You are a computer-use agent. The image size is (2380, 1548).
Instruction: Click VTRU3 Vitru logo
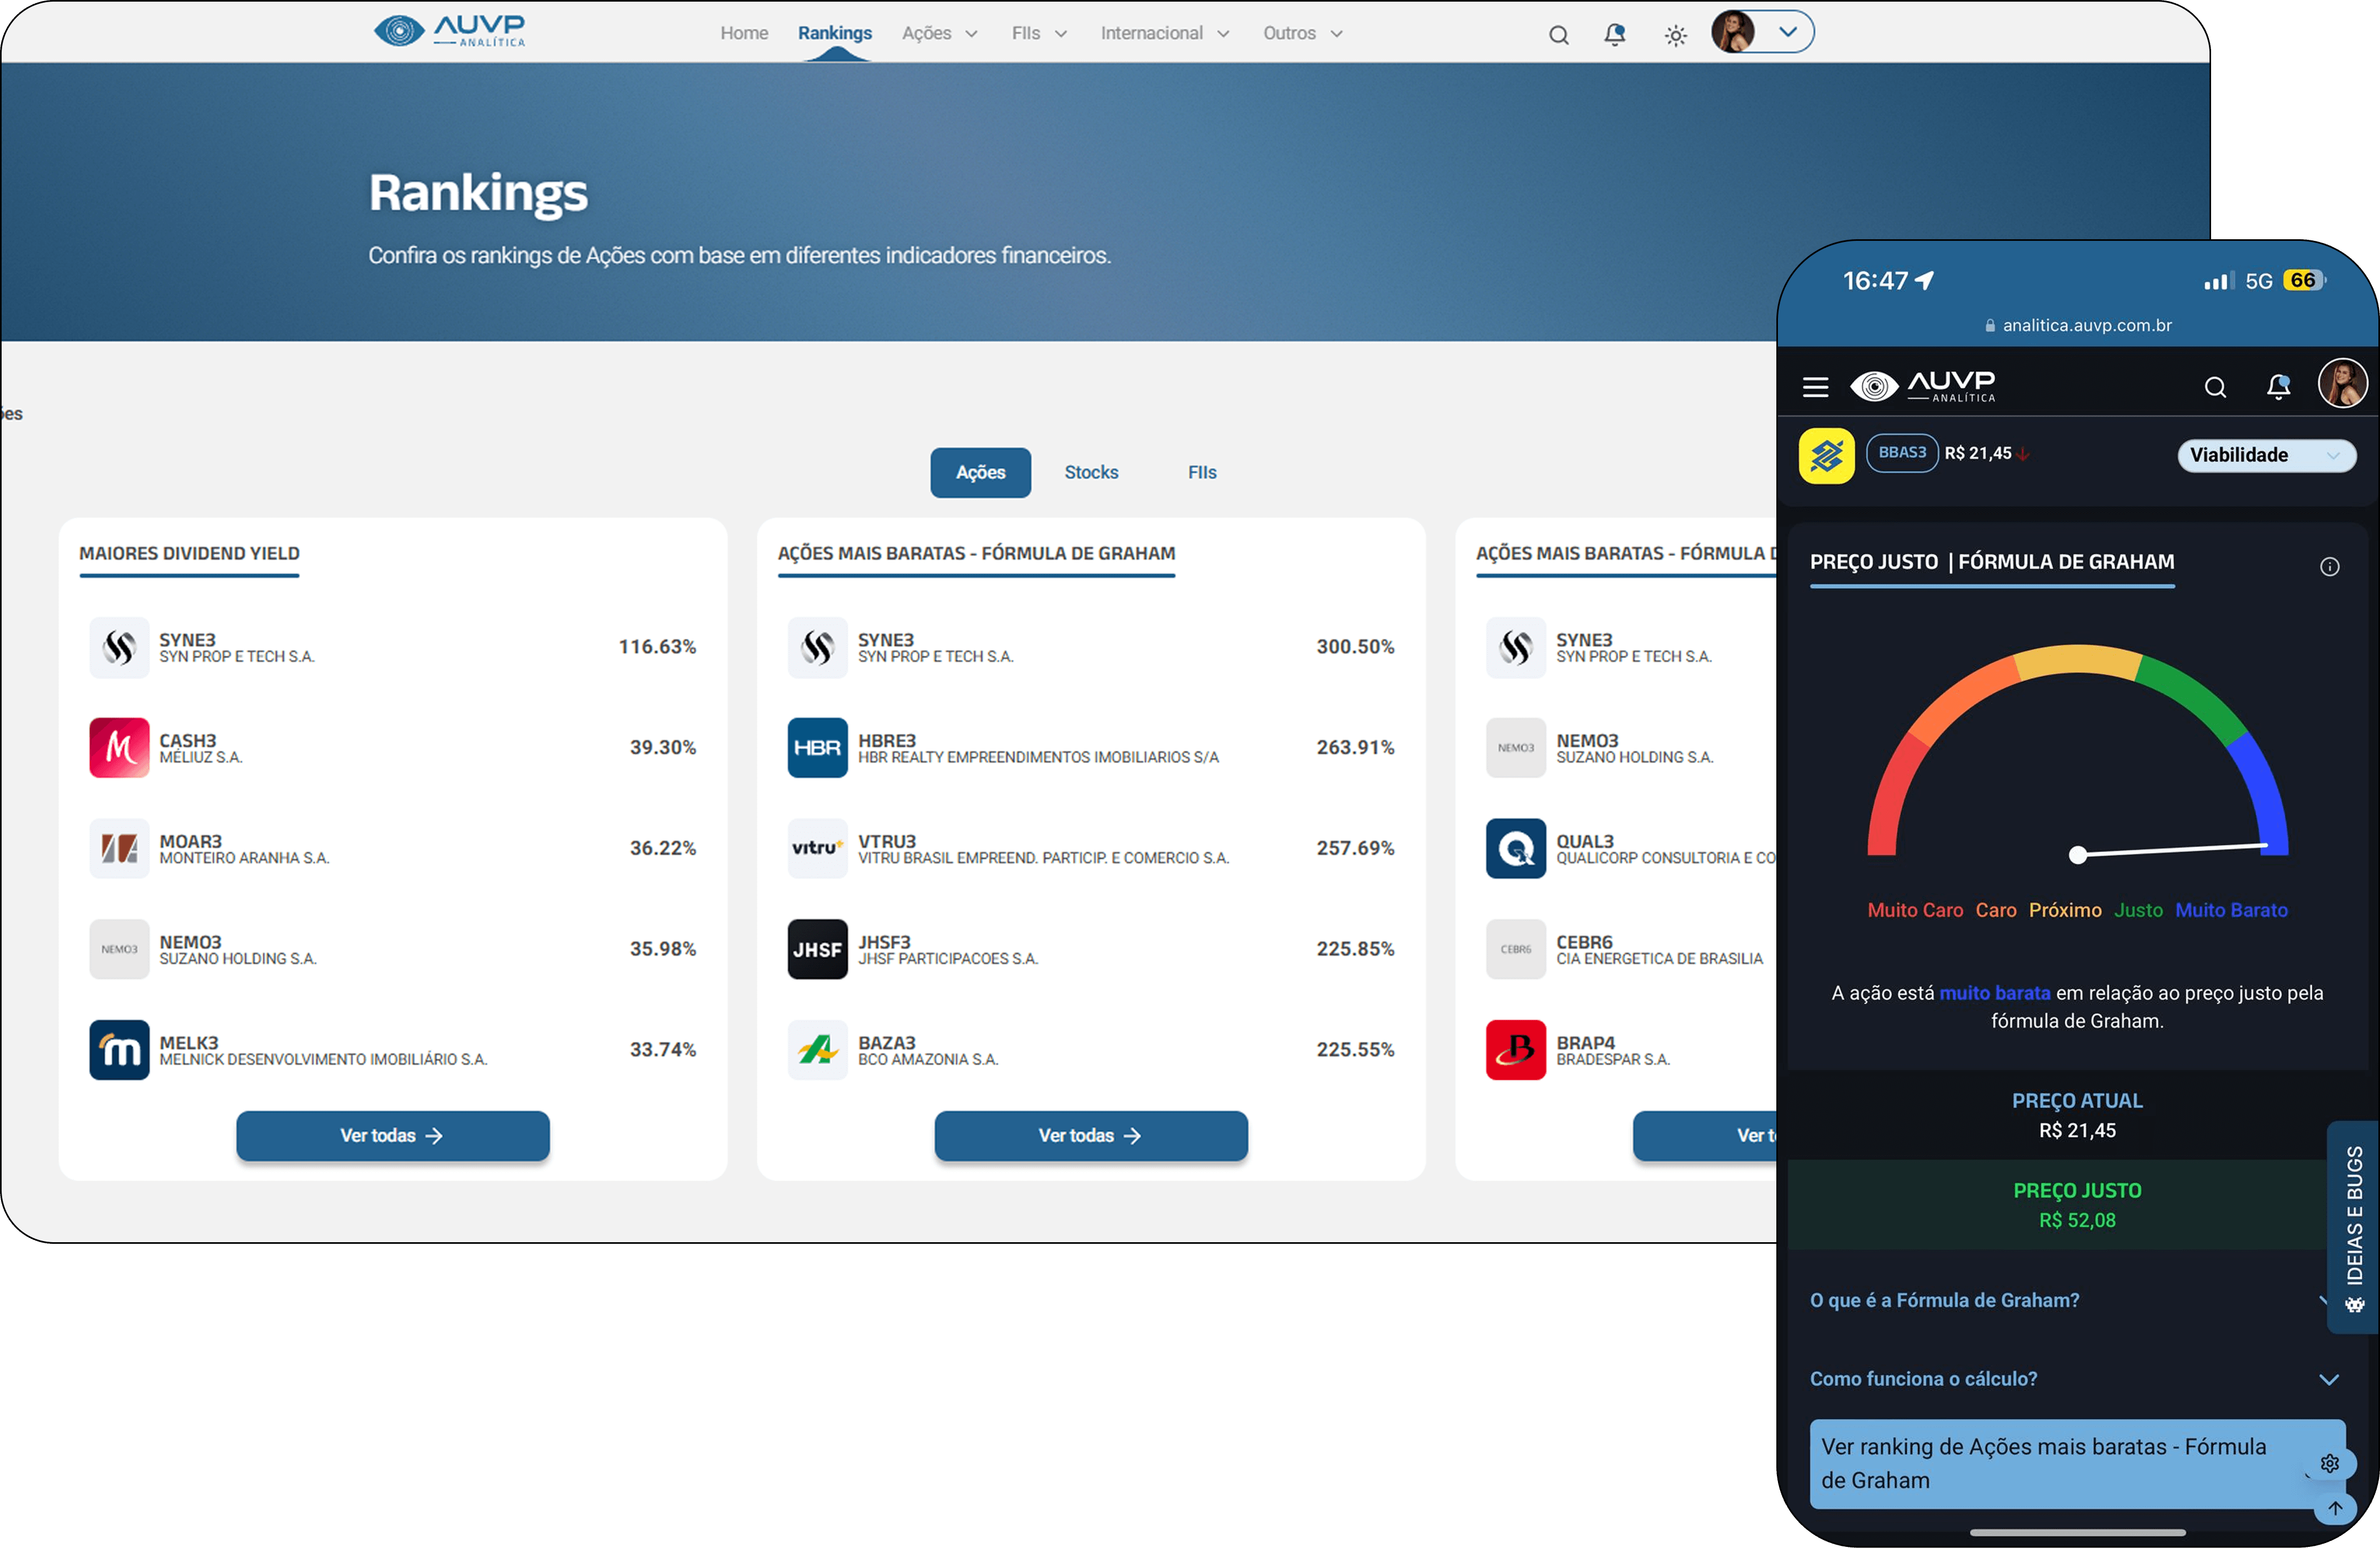click(817, 848)
